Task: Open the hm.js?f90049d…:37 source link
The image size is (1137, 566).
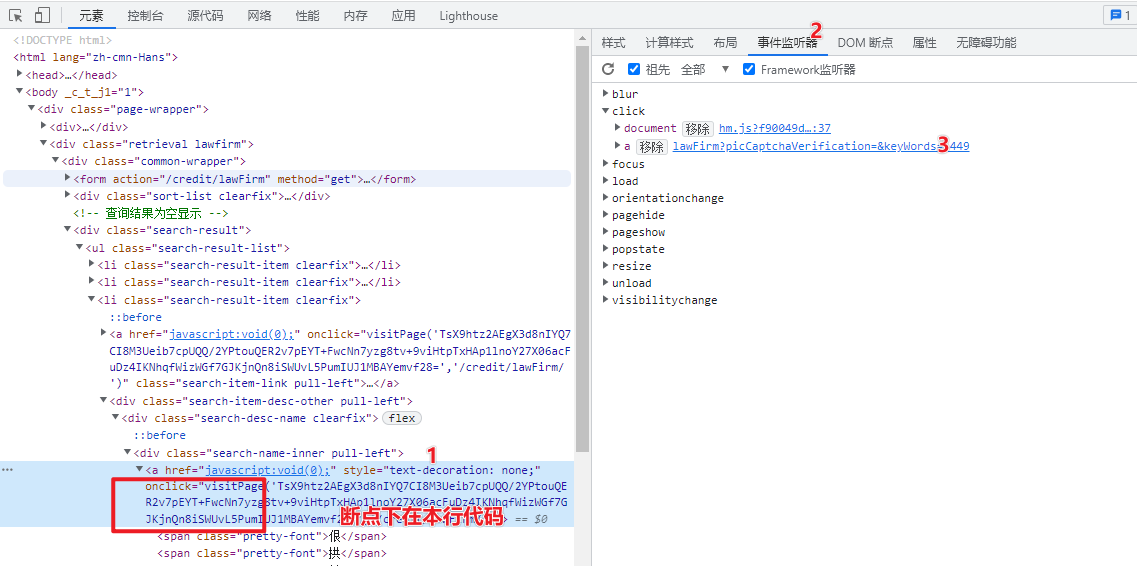Action: pos(774,129)
